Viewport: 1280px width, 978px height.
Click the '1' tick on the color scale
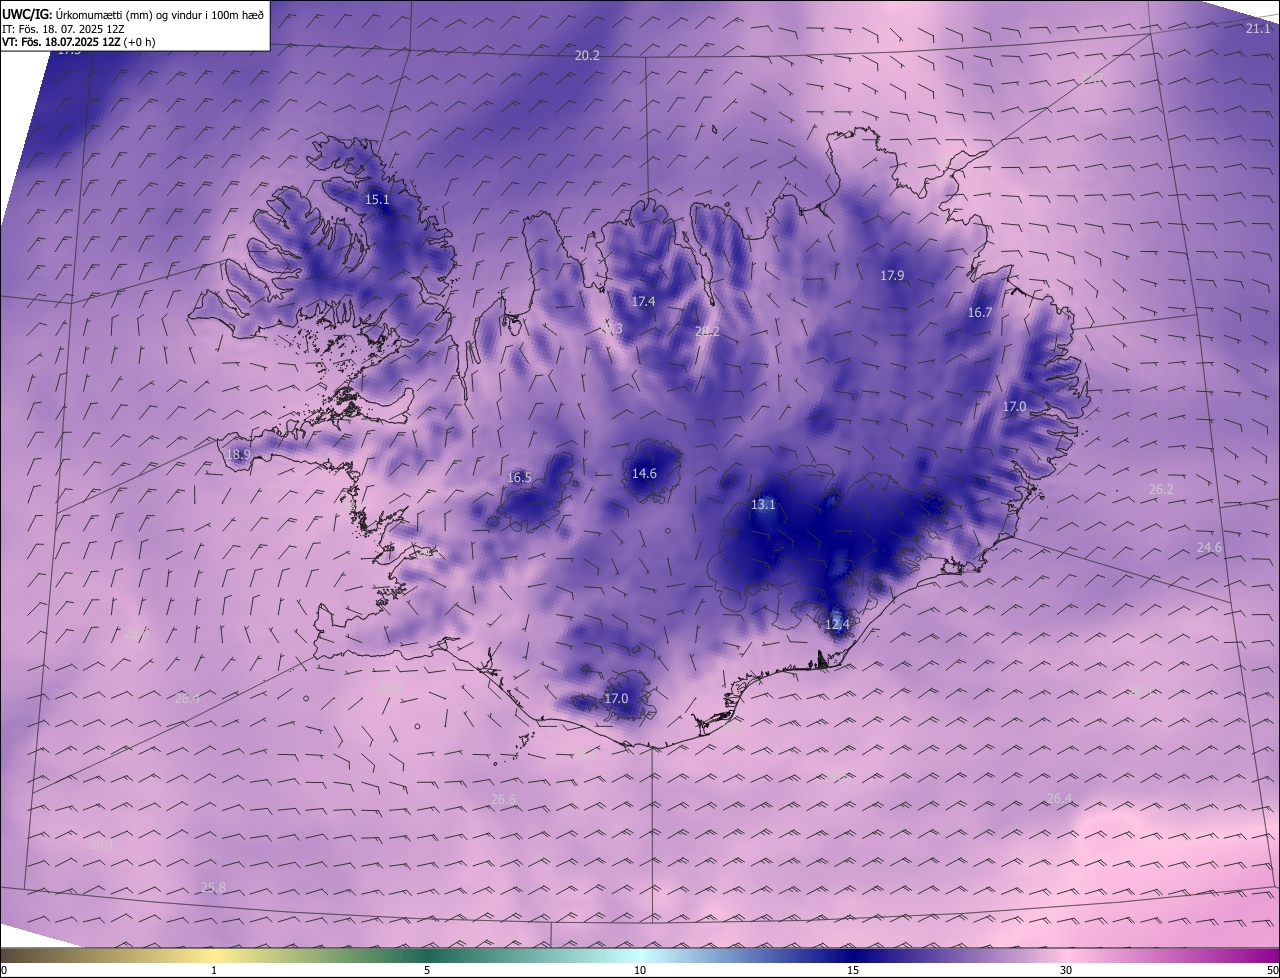point(214,971)
